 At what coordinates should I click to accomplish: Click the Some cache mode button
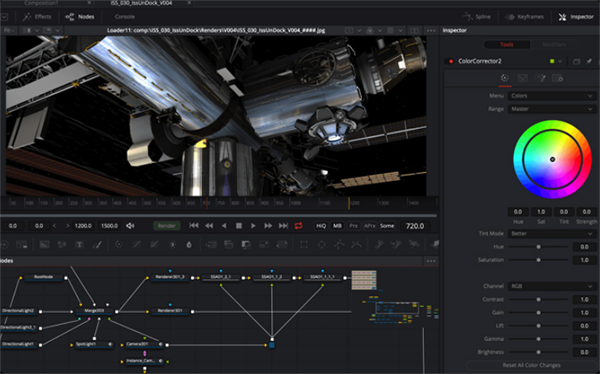click(387, 226)
